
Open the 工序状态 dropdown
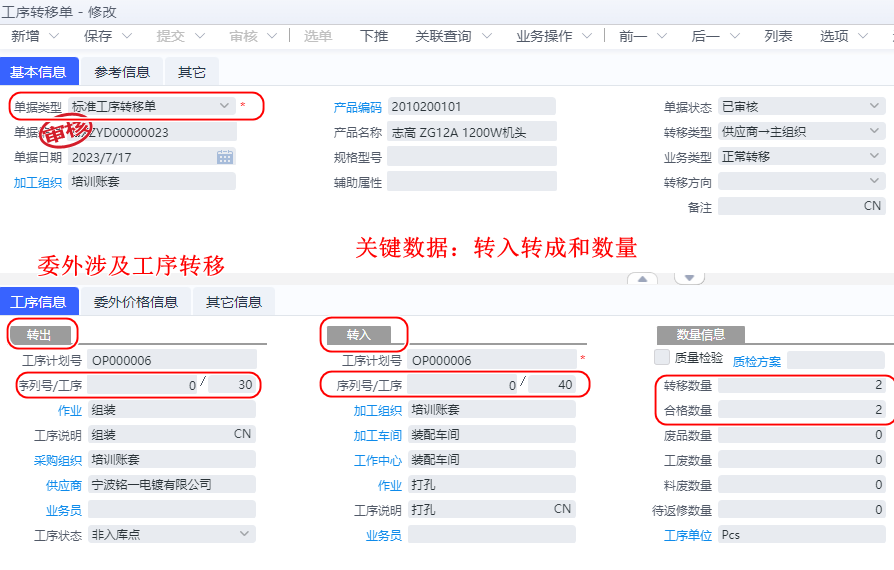[x=245, y=535]
